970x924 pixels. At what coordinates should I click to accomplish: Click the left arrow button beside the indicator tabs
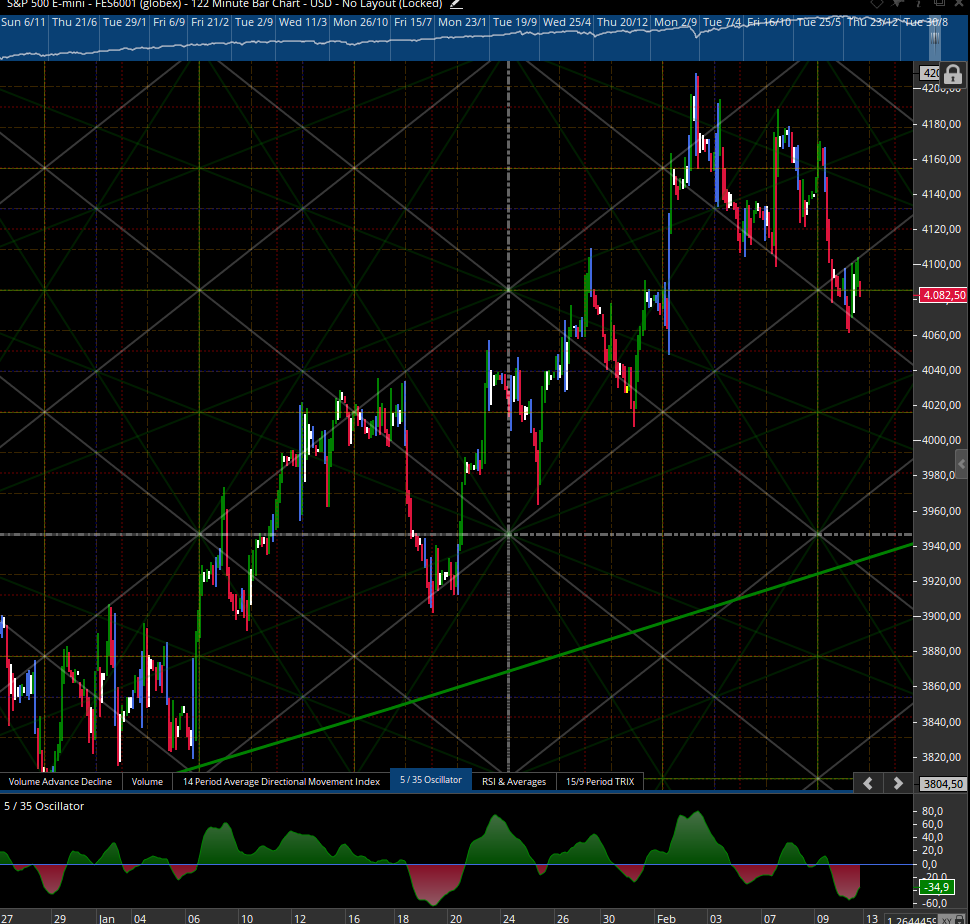click(x=868, y=783)
